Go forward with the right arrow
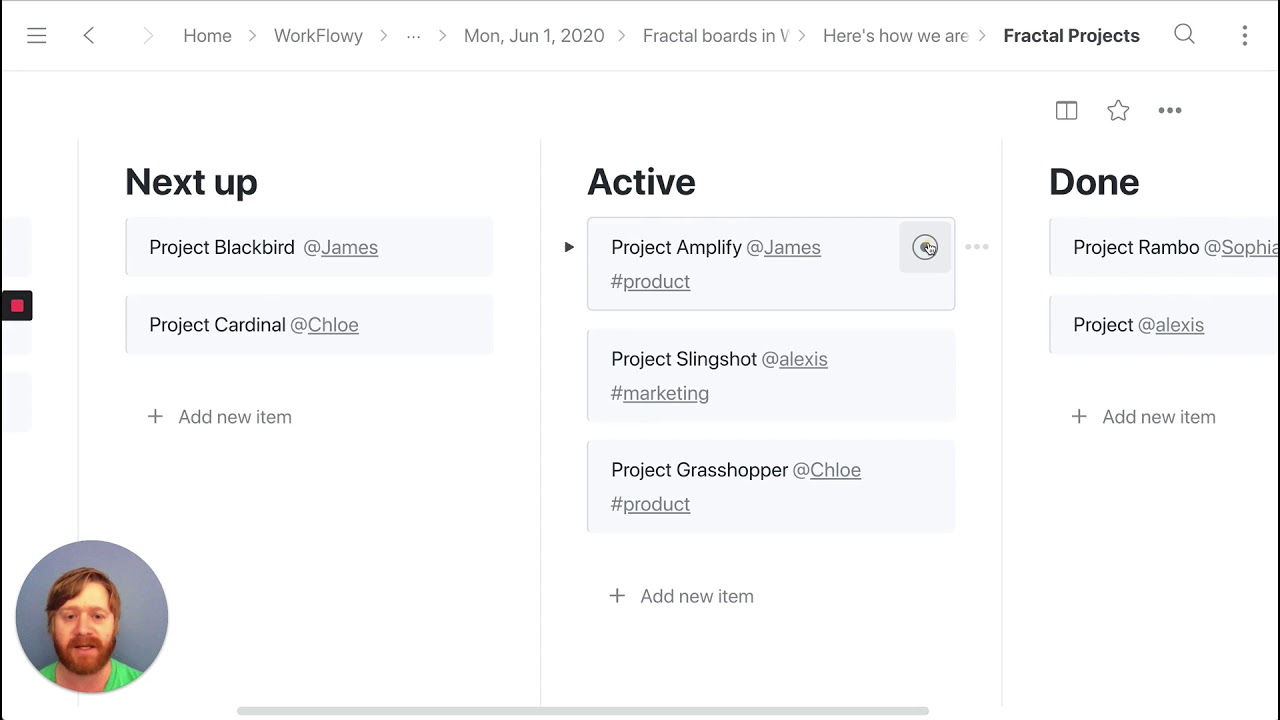Viewport: 1280px width, 720px height. click(x=148, y=36)
